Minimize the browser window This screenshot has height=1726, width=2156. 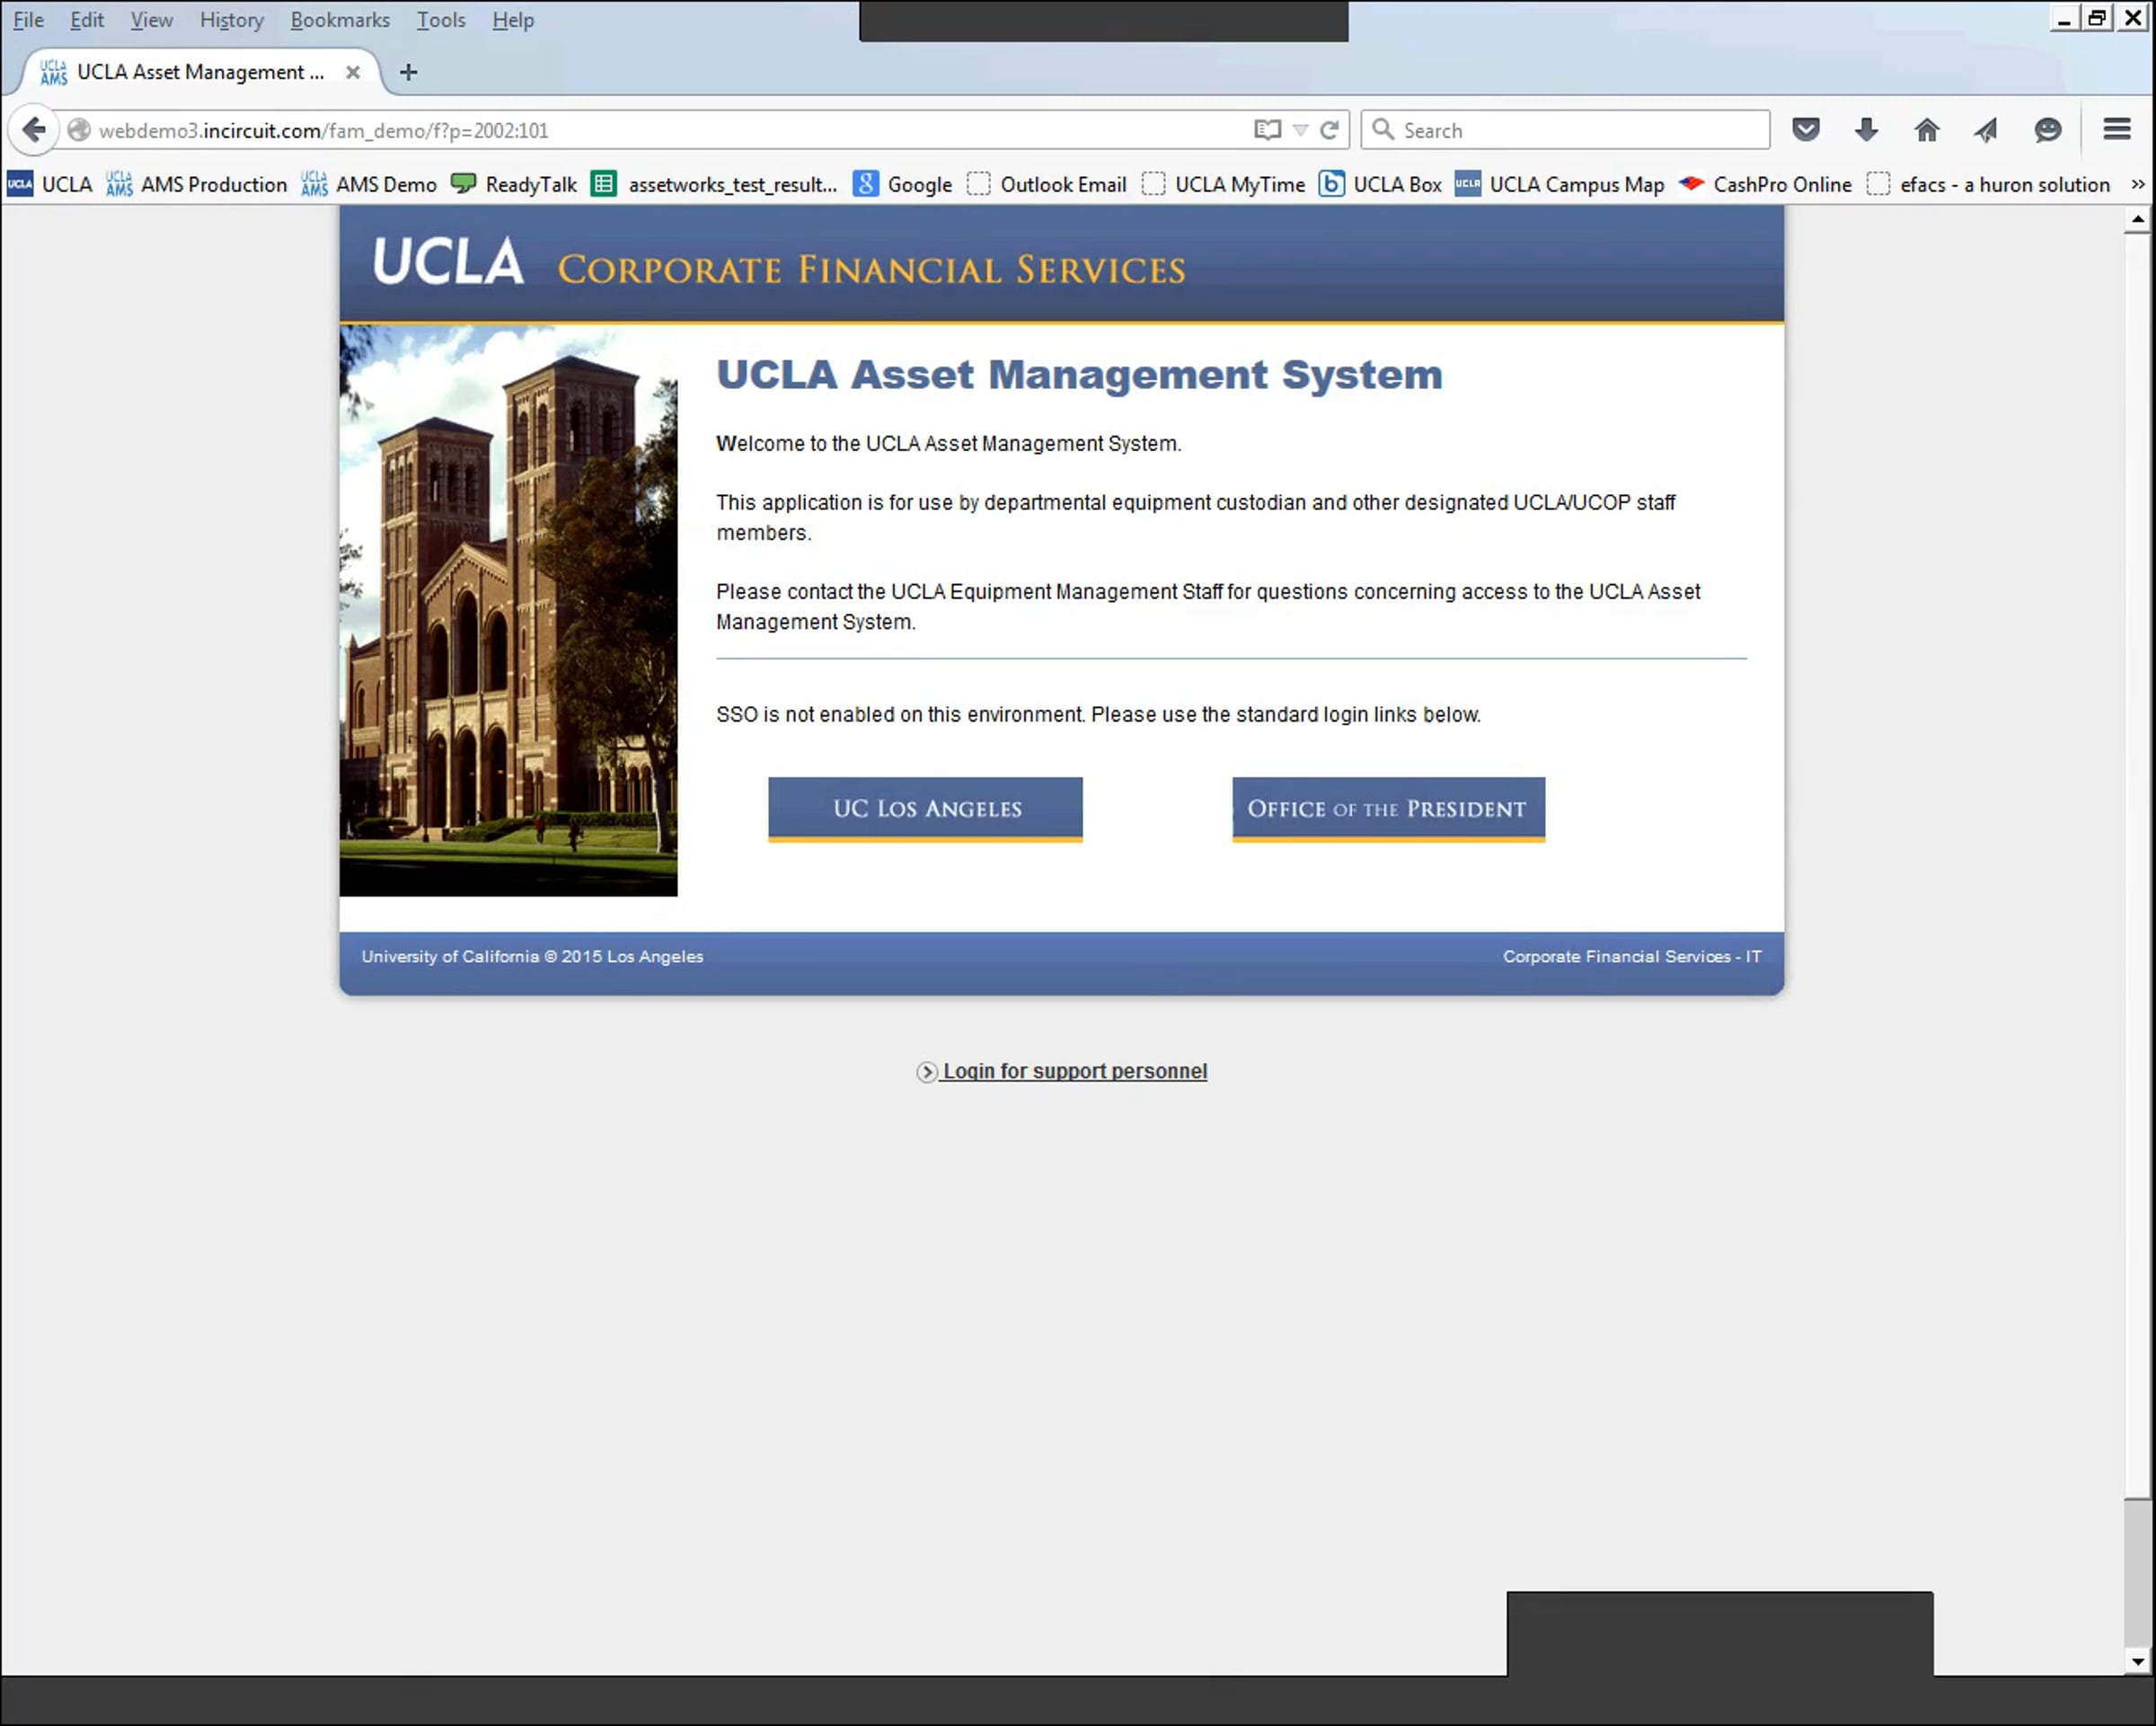point(2064,18)
